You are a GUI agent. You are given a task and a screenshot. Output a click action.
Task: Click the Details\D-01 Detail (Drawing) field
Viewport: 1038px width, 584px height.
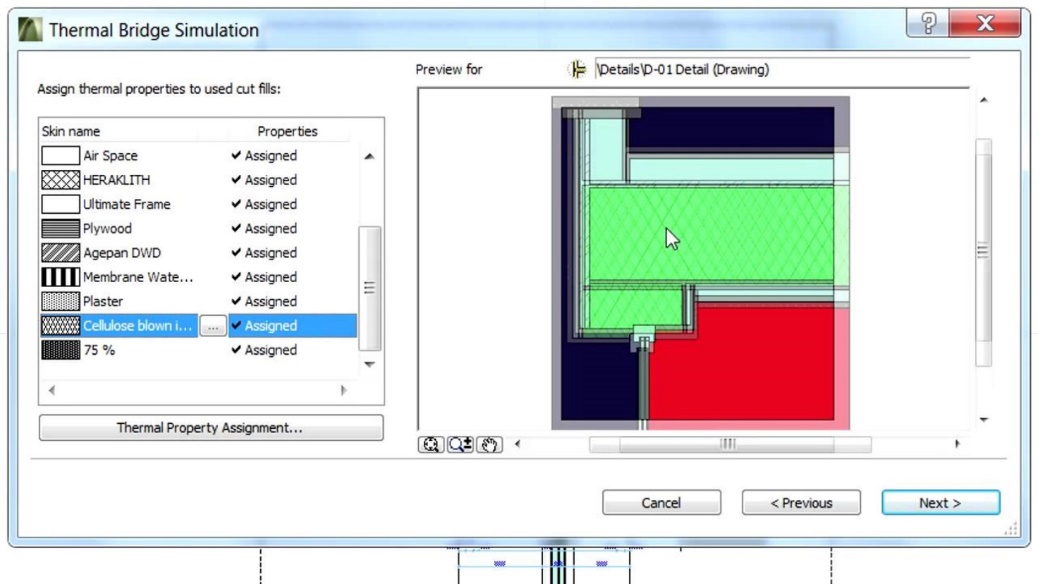click(x=782, y=69)
